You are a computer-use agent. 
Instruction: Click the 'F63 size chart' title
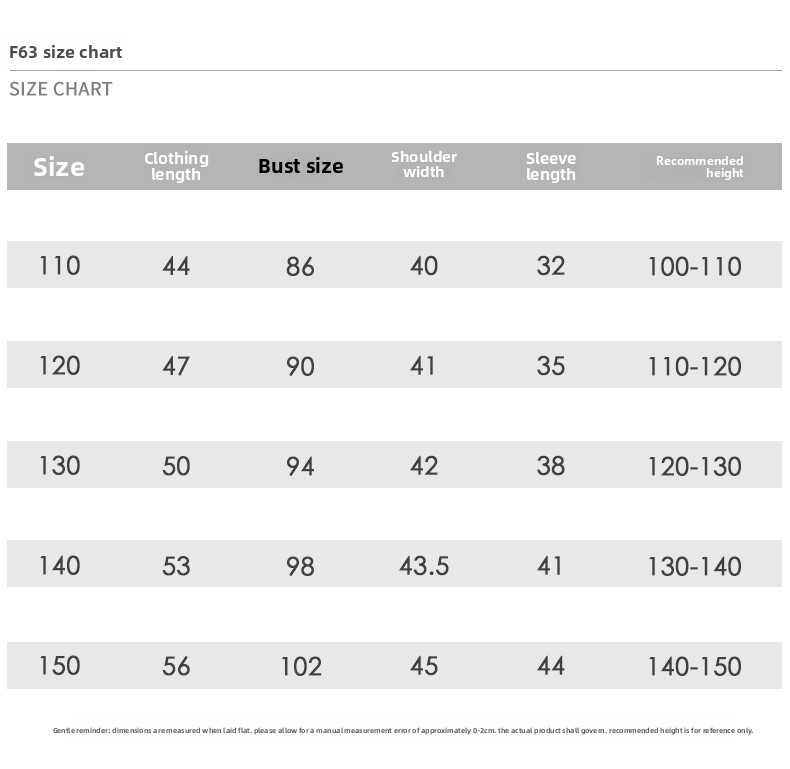click(66, 52)
